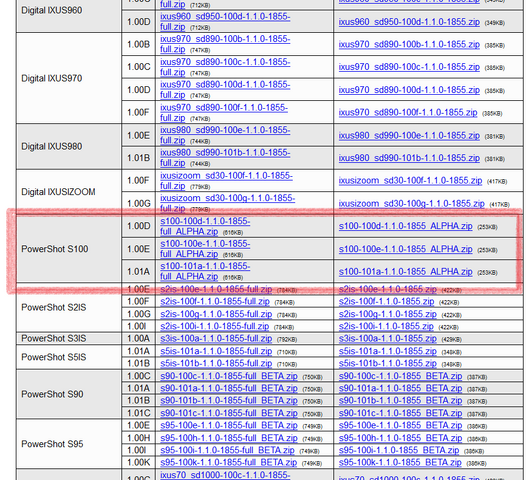Download s95-100k-1.1.0-1855-full_BETA.zip
This screenshot has height=480, width=526.
click(x=228, y=463)
